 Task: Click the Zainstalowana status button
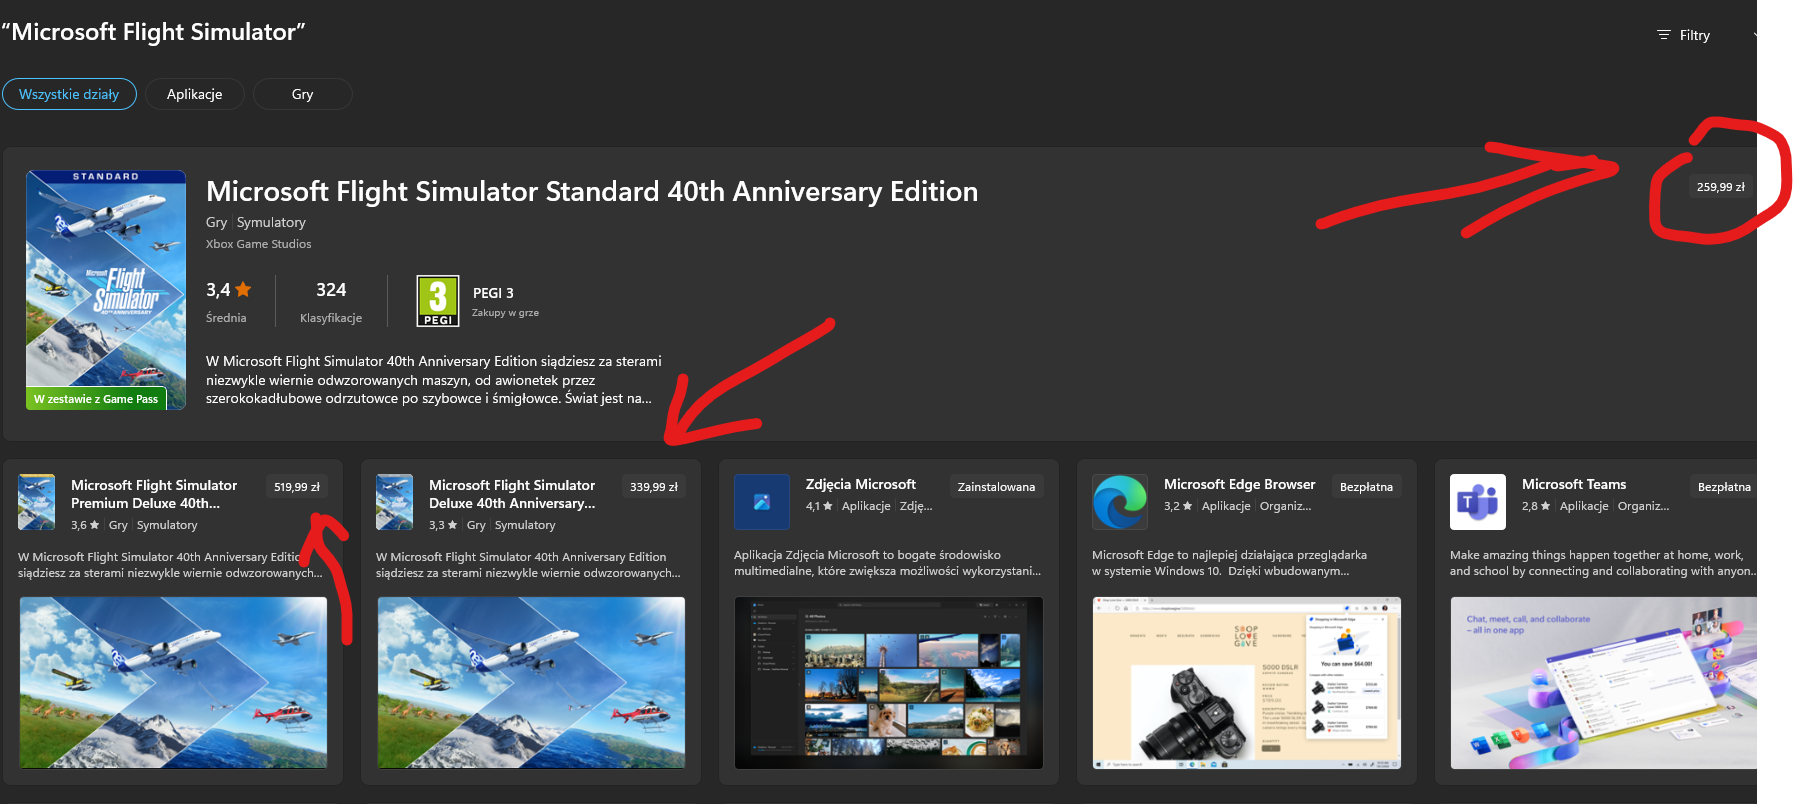click(996, 487)
